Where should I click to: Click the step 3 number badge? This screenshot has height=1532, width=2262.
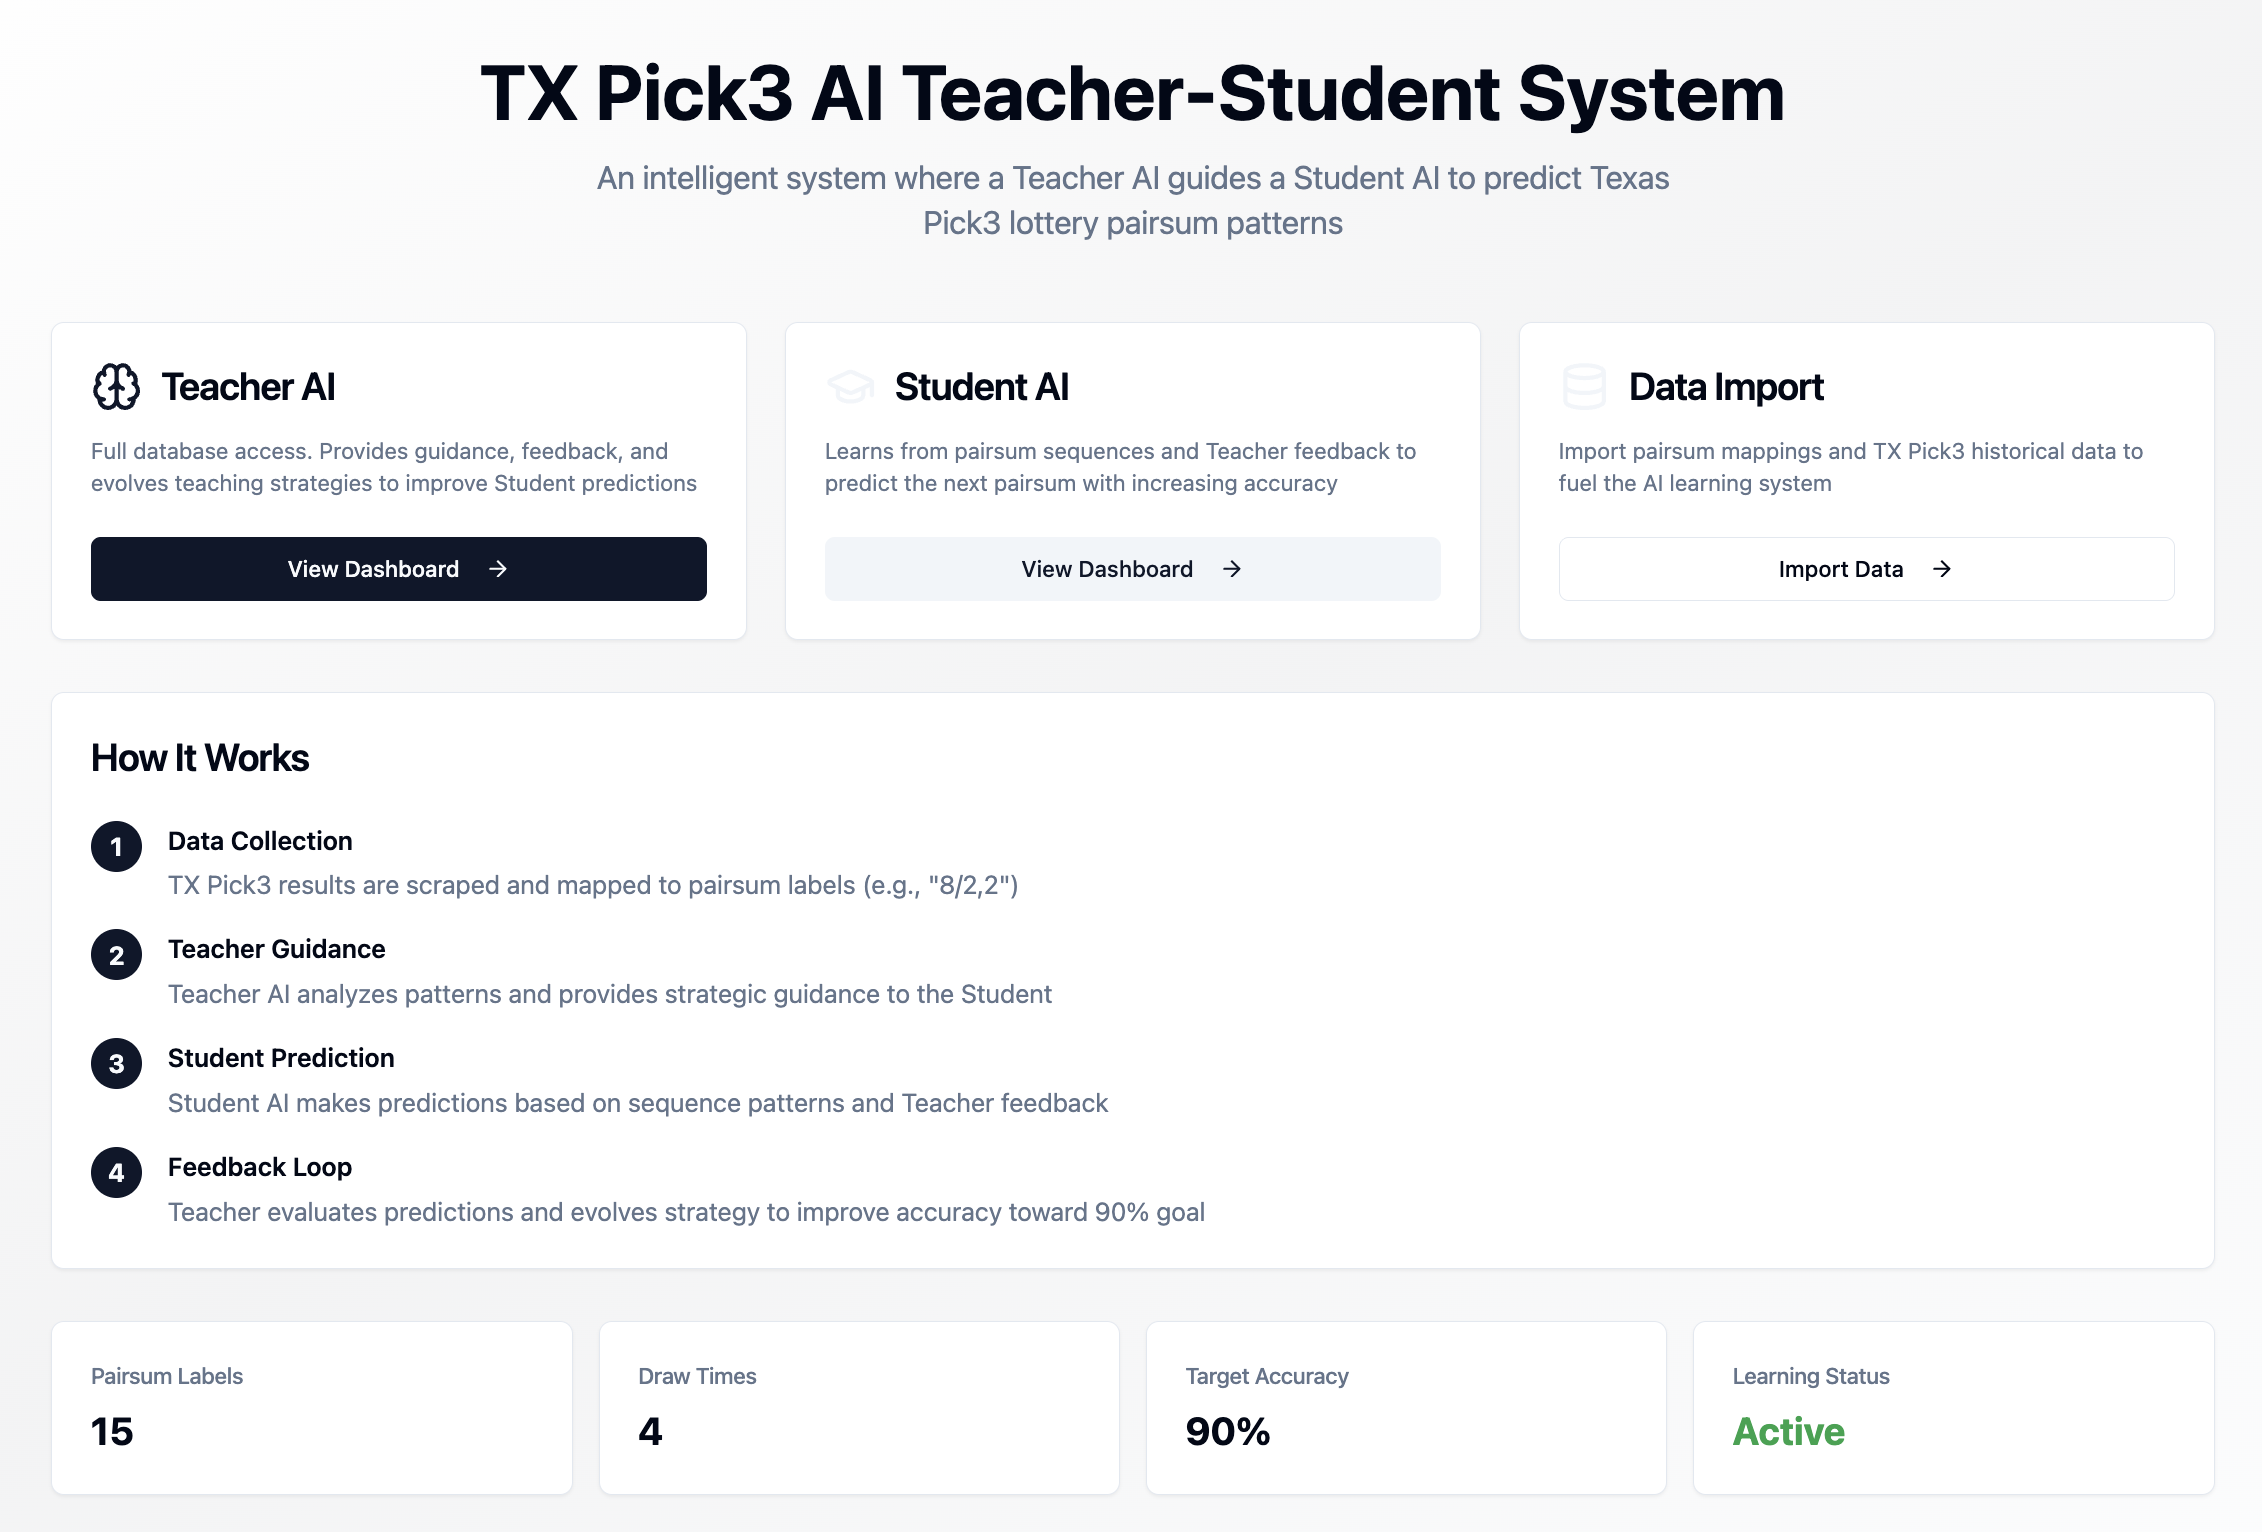[x=116, y=1064]
